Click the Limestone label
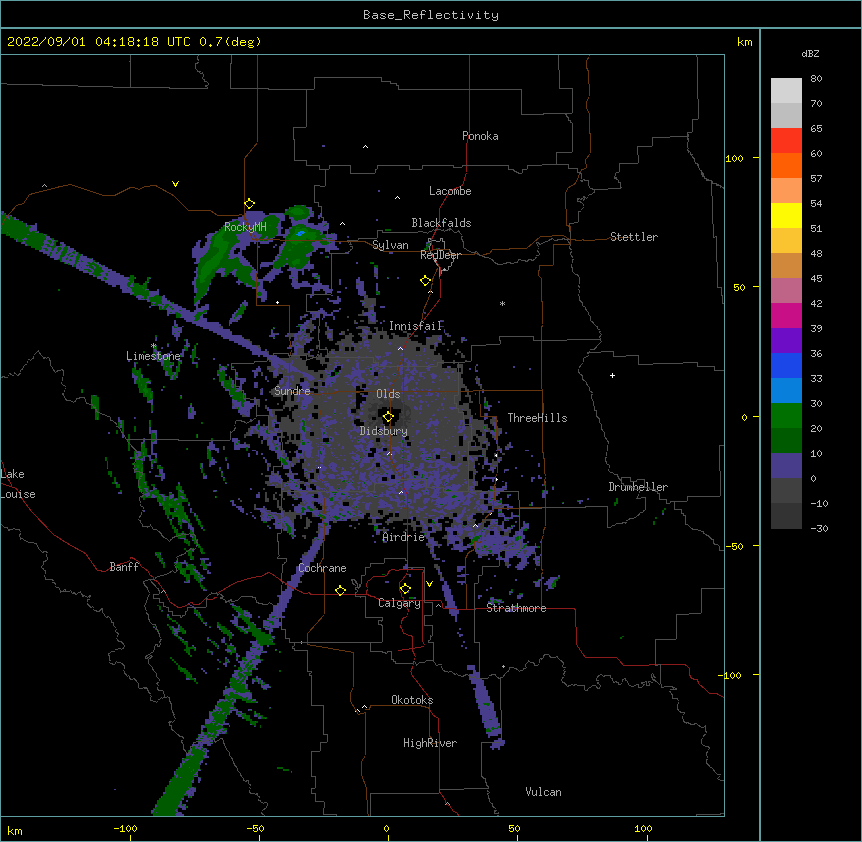This screenshot has width=862, height=842. tap(153, 356)
